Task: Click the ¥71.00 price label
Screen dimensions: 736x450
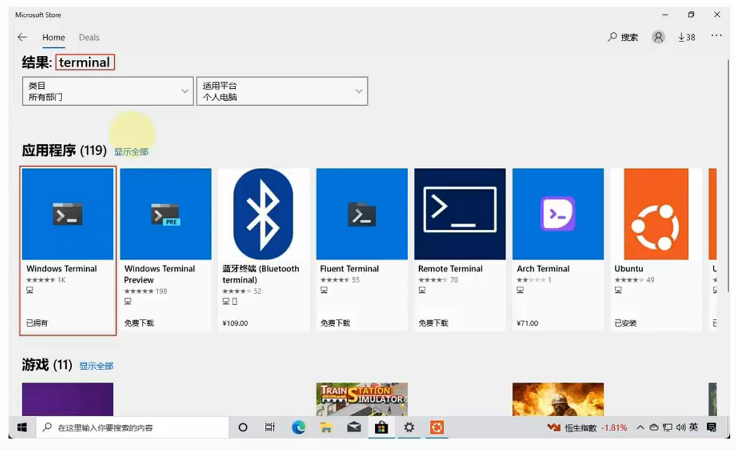Action: pyautogui.click(x=528, y=323)
